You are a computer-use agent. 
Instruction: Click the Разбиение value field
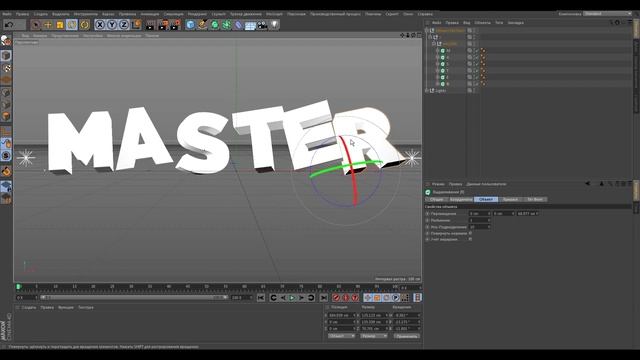(480, 220)
